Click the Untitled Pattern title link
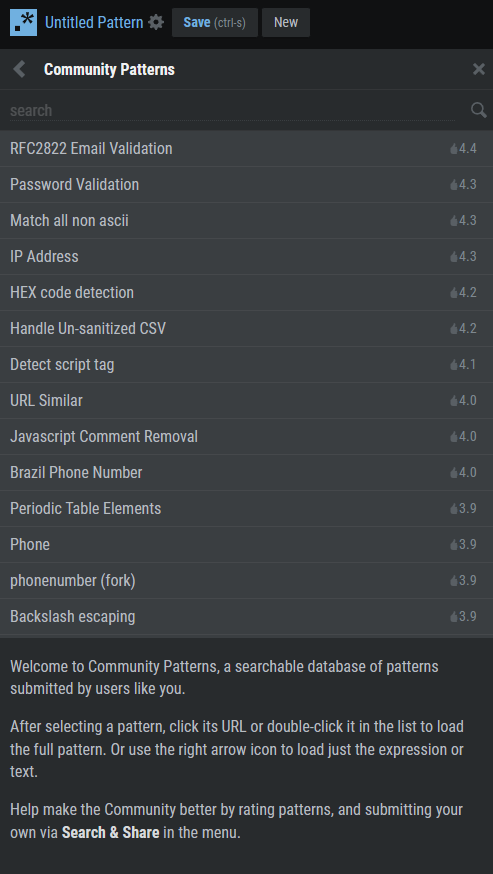This screenshot has width=493, height=874. 94,22
